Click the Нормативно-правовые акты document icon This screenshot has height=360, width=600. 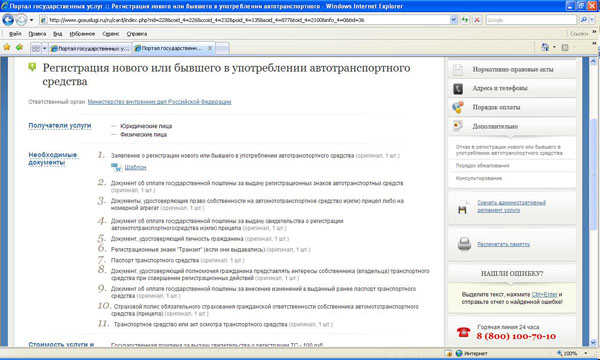point(458,70)
